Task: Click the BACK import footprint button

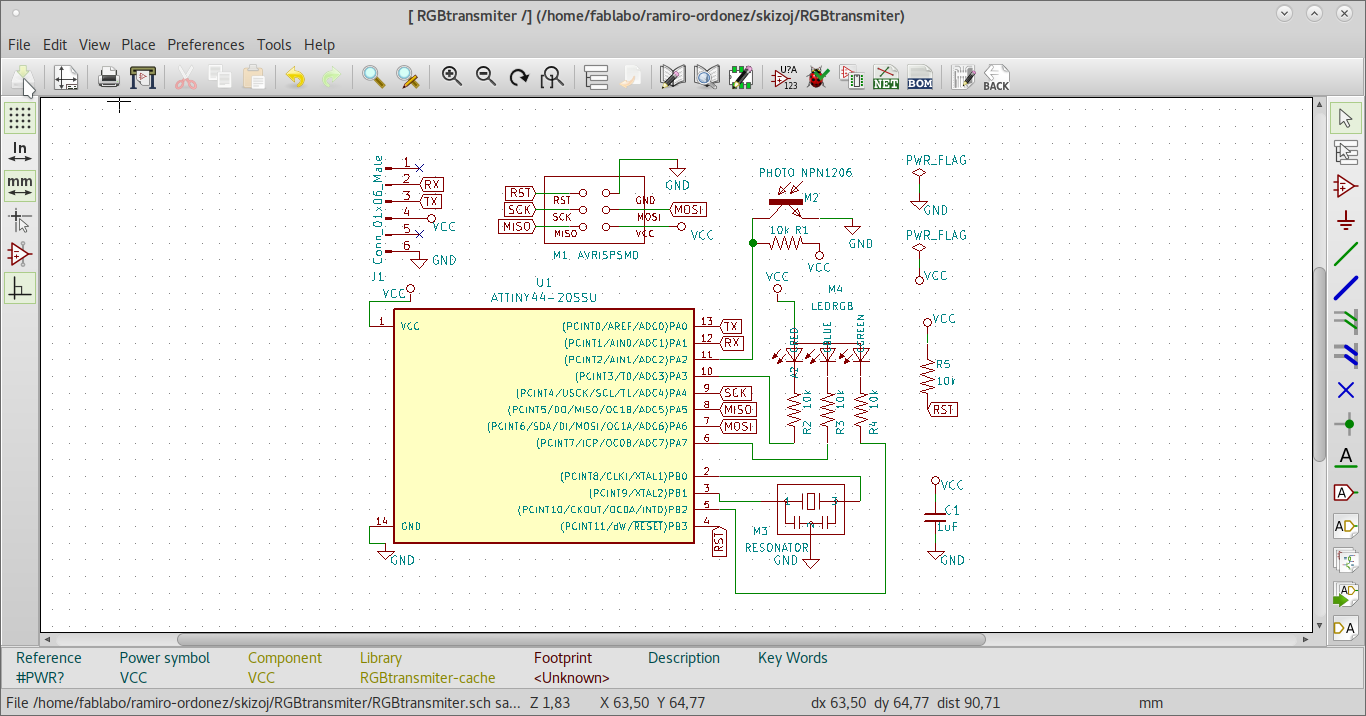Action: pyautogui.click(x=996, y=77)
